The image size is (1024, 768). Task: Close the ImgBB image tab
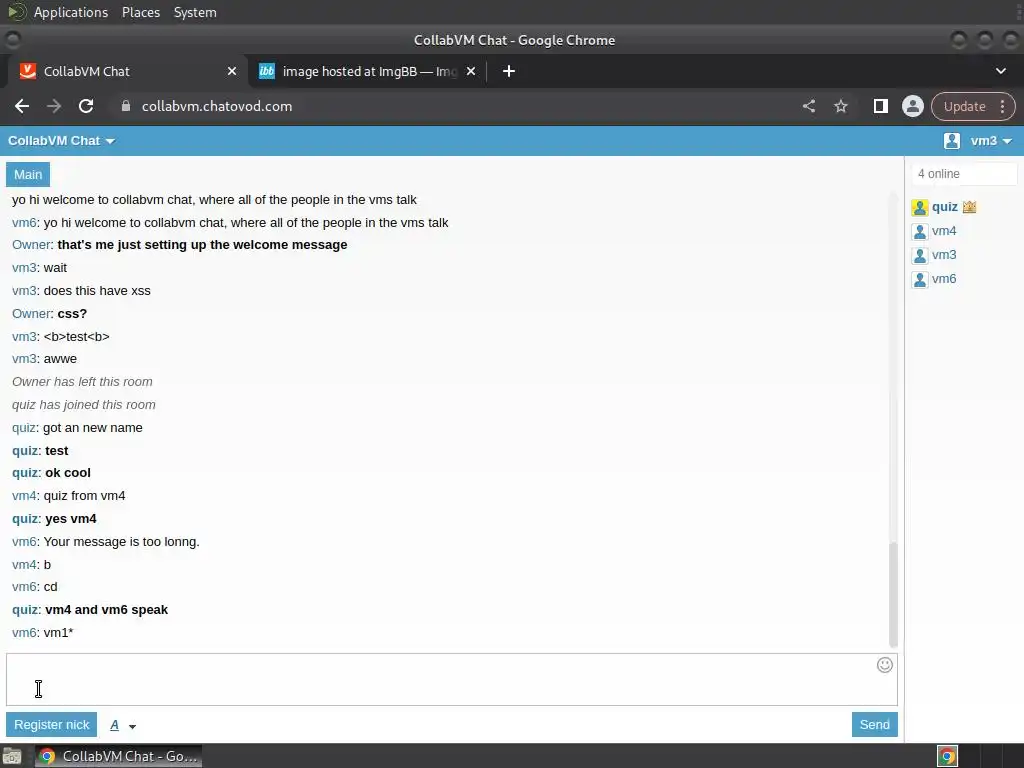(x=471, y=71)
